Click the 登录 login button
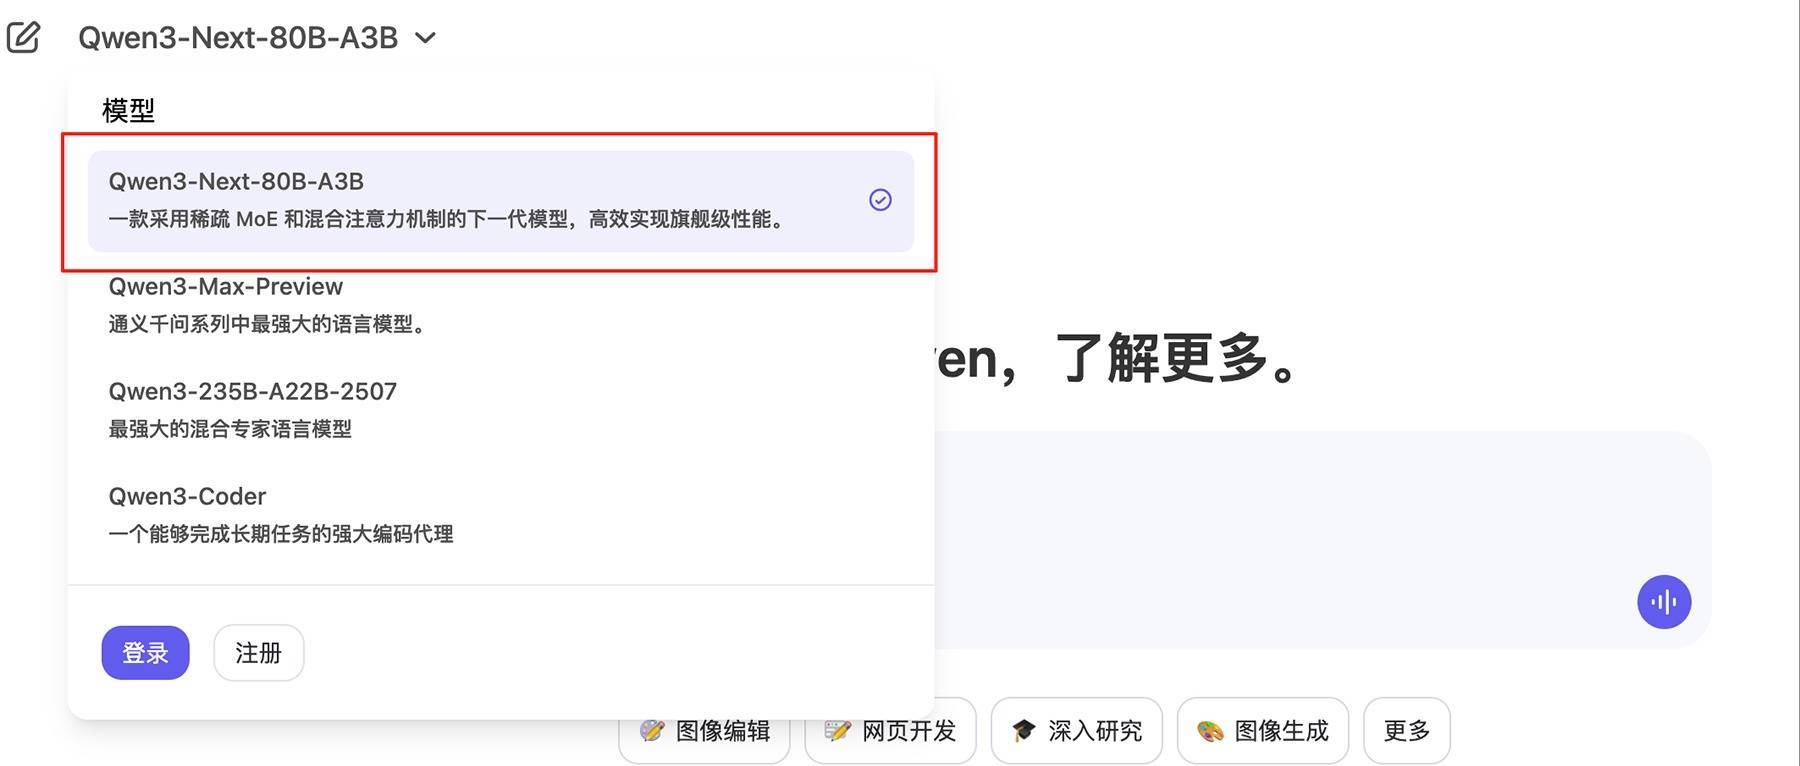This screenshot has height=766, width=1800. [145, 653]
